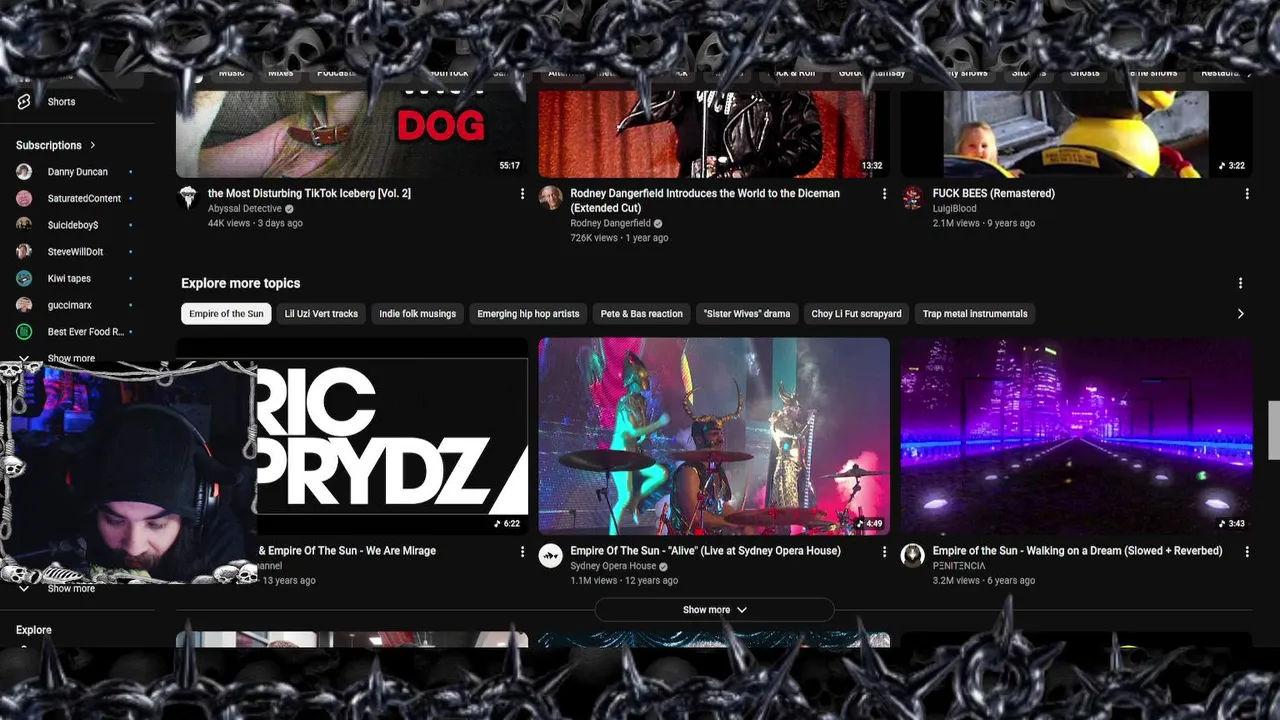Open options for Explore more topics section
Screen dimensions: 1280x720
tap(1240, 283)
